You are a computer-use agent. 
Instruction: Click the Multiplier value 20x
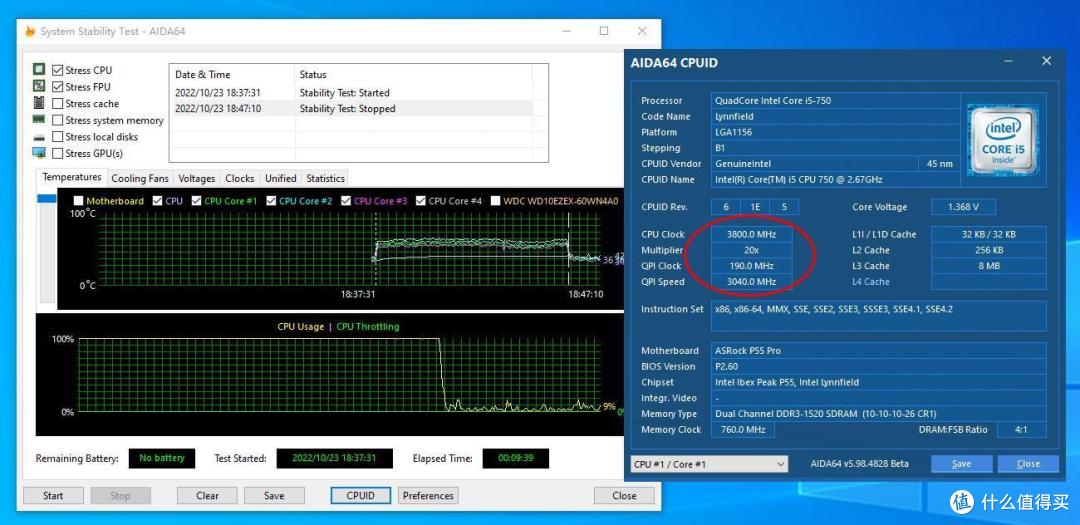[751, 250]
